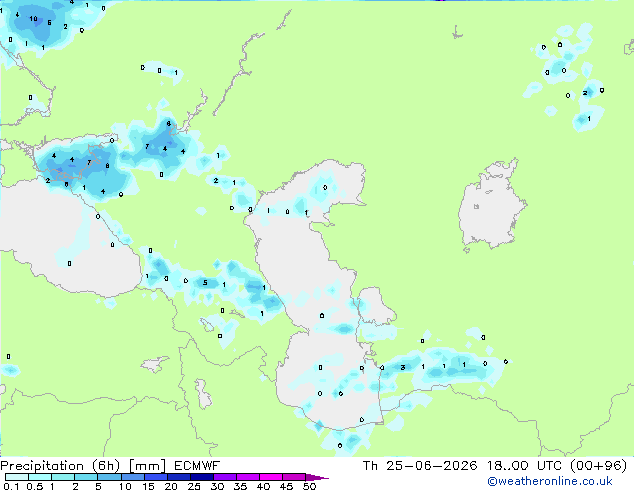The height and width of the screenshot is (490, 634).
Task: Pick the 45–50 mm legend swatch
Action: point(294,477)
